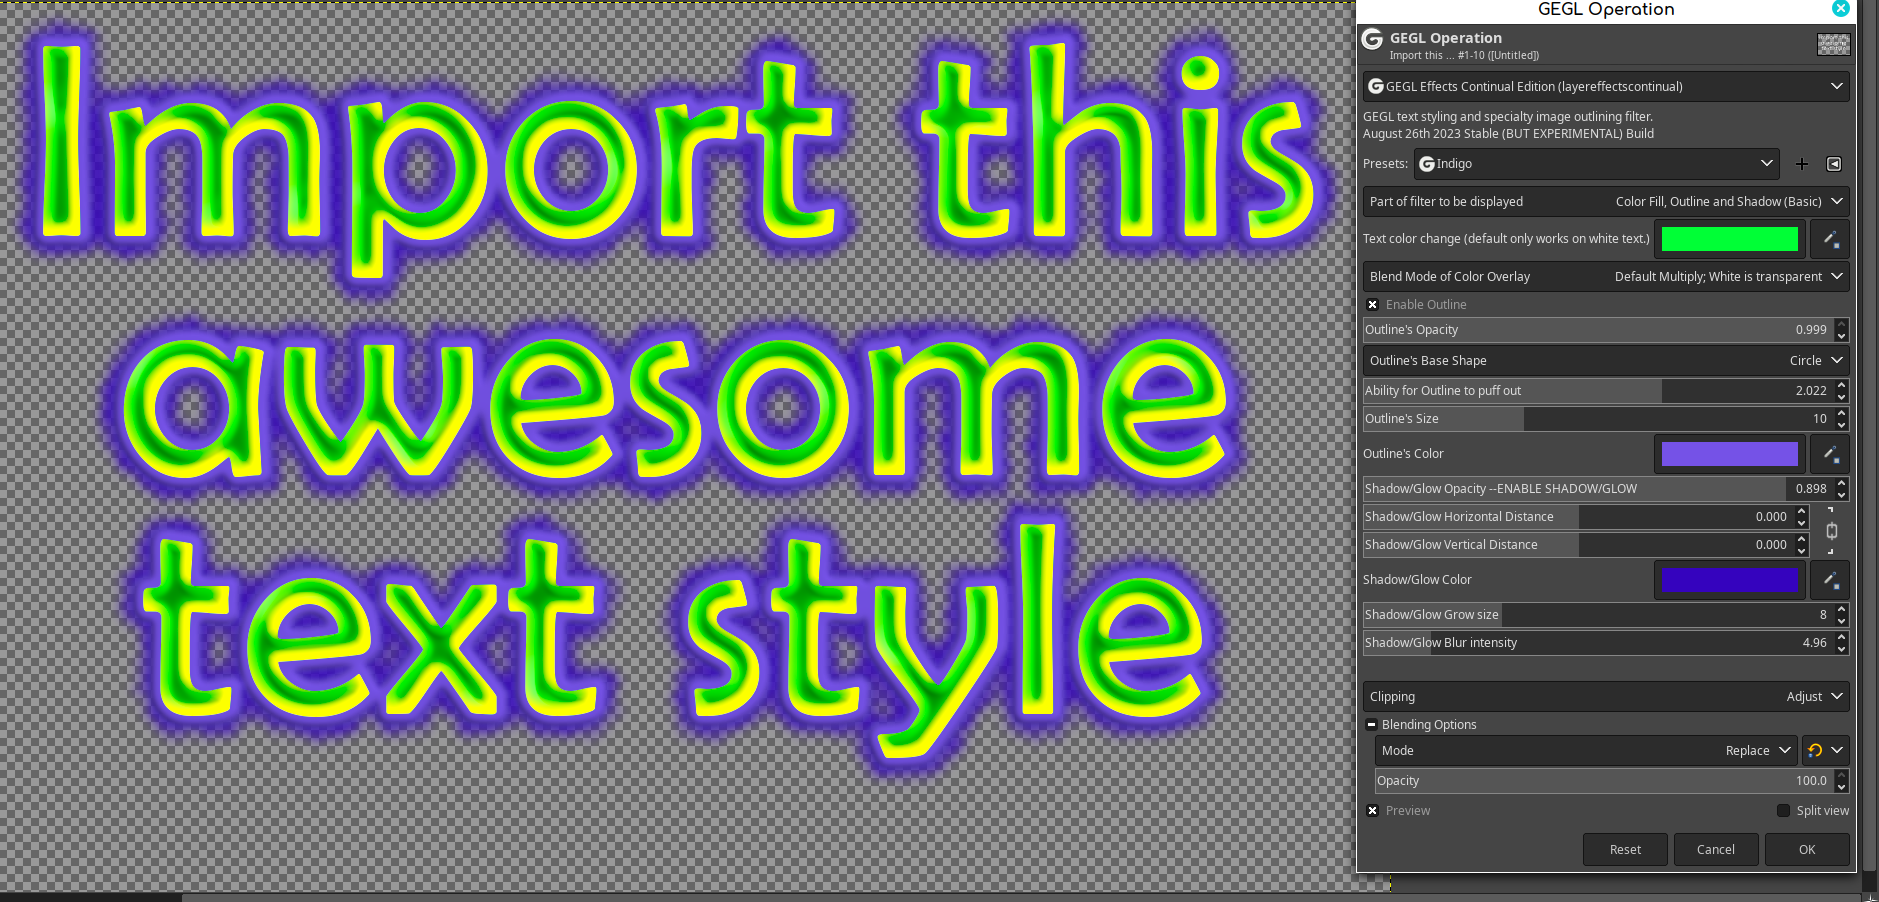The image size is (1879, 902).
Task: Open Part of filter to be displayed dropdown
Action: (x=1606, y=202)
